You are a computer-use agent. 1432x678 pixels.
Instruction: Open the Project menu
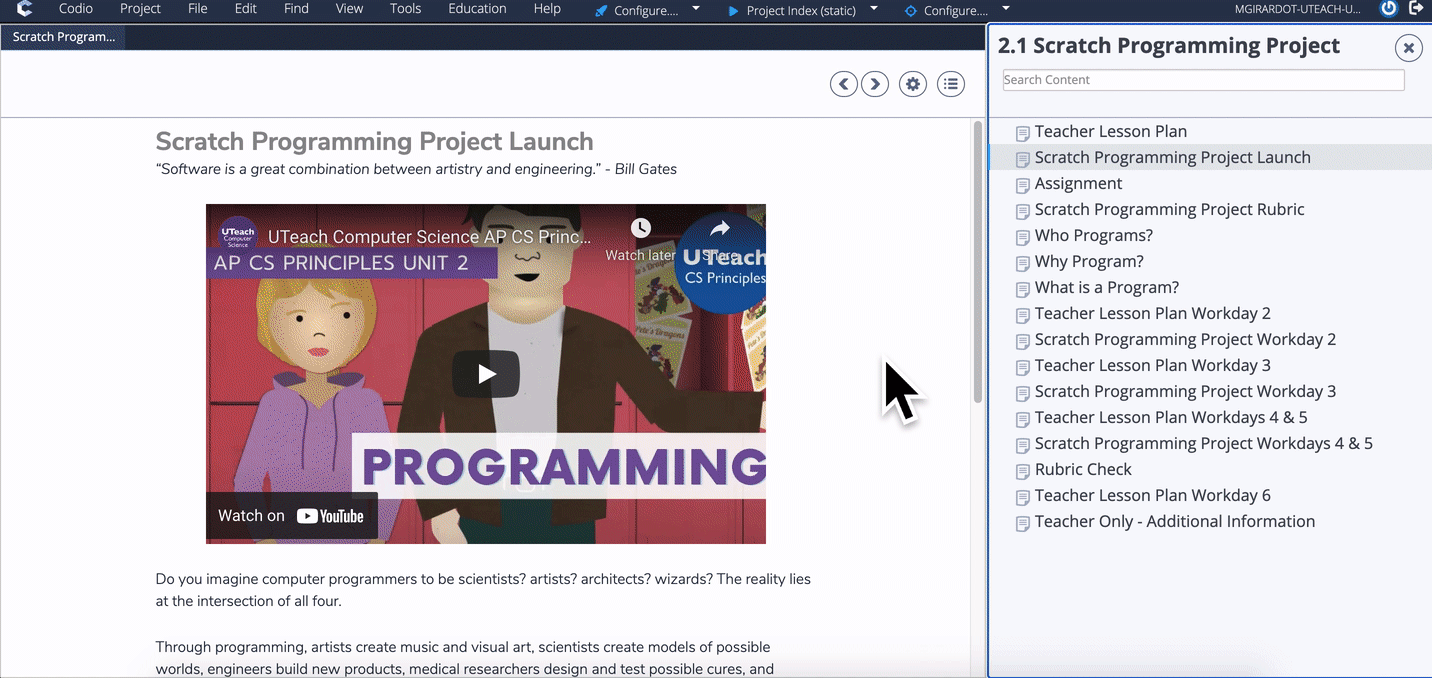pyautogui.click(x=140, y=9)
